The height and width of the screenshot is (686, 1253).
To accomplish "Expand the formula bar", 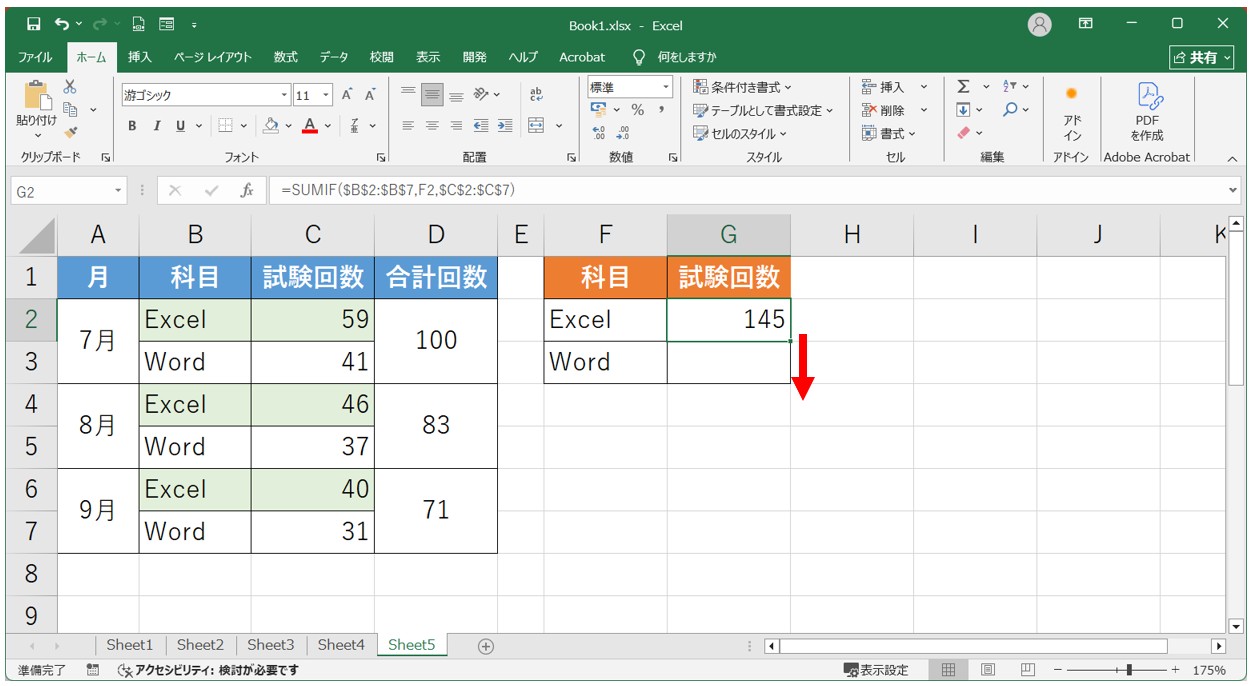I will click(x=1231, y=190).
